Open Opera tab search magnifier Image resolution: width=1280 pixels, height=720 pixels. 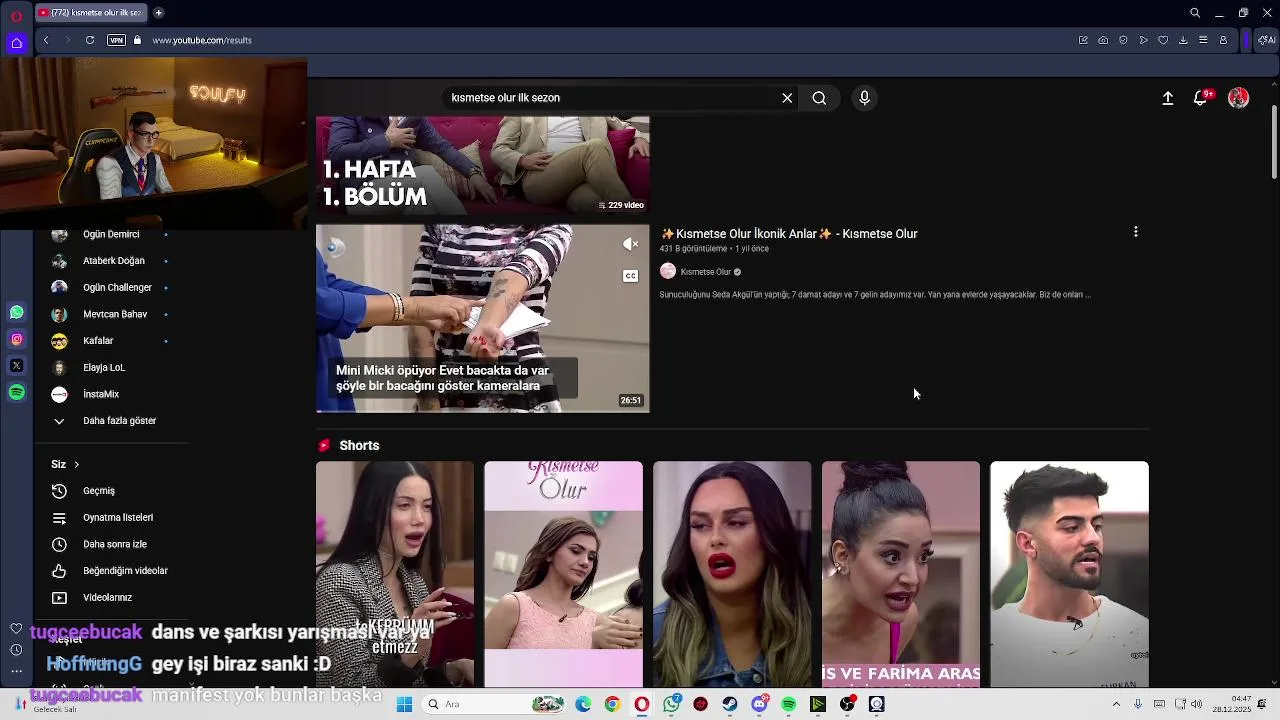coord(1195,13)
